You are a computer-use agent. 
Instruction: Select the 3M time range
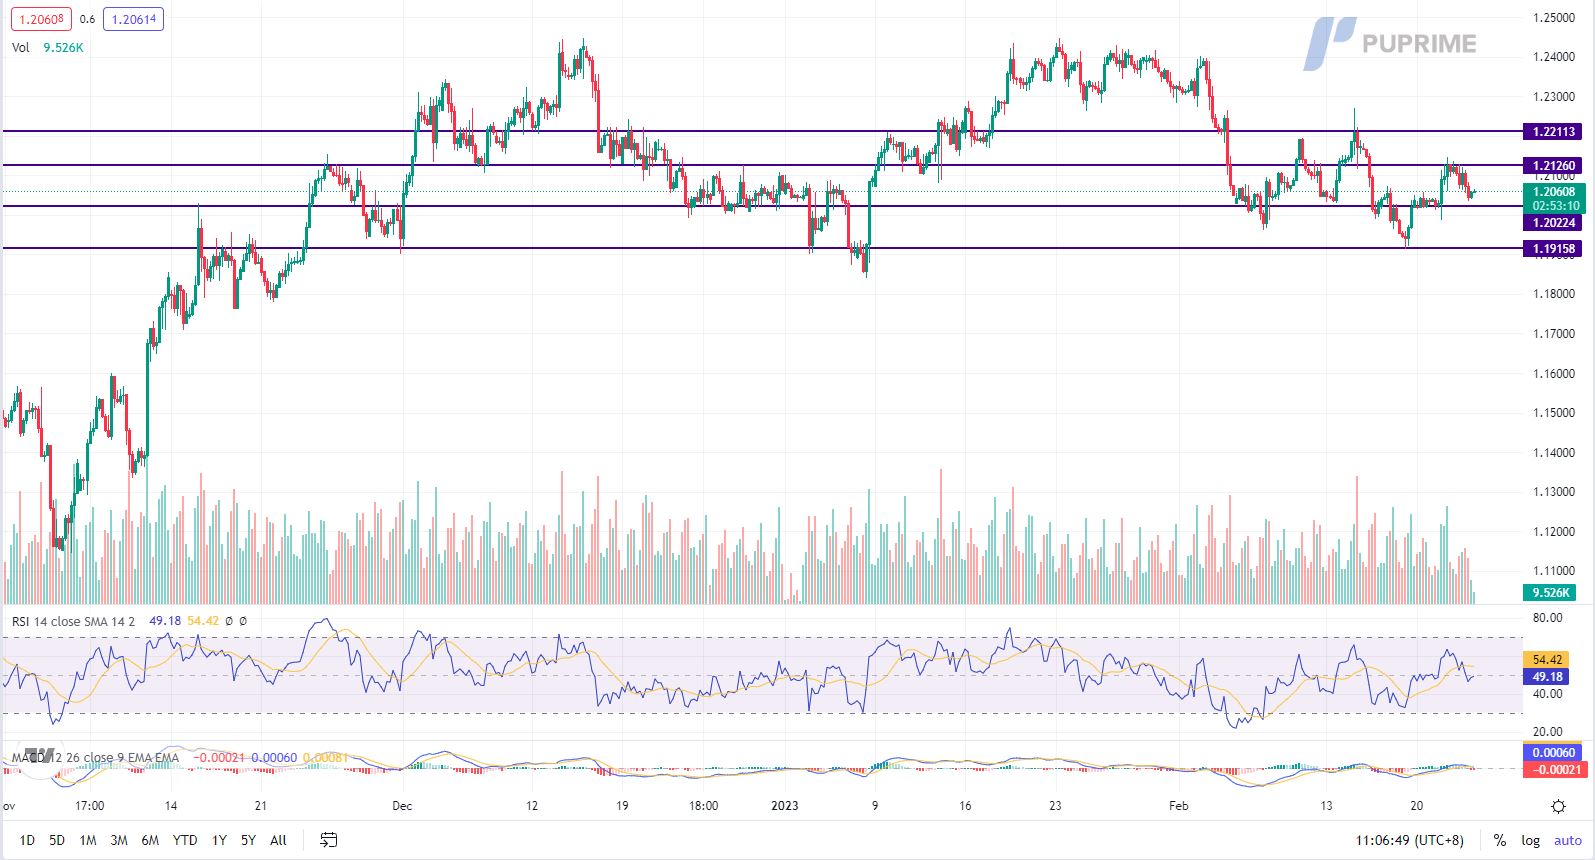coord(119,840)
